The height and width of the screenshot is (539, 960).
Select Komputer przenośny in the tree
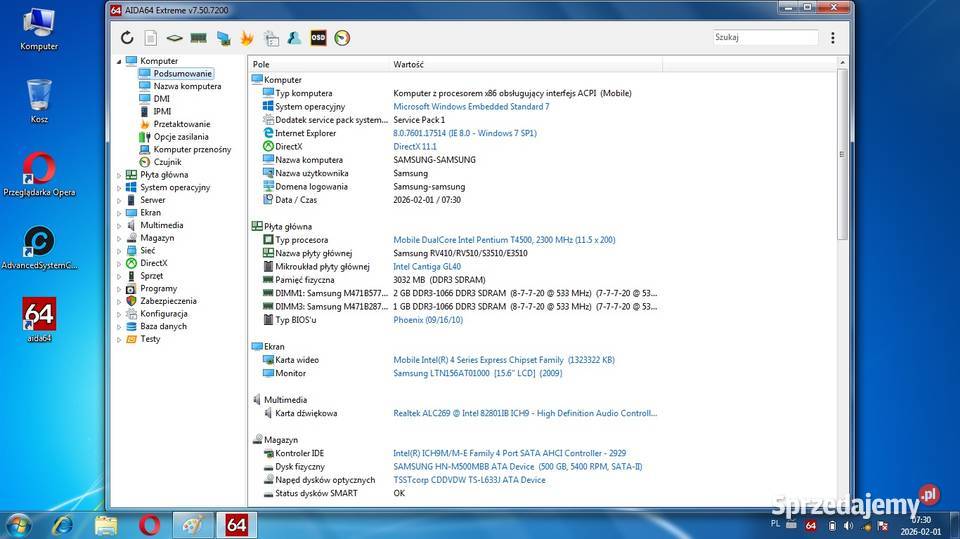192,149
